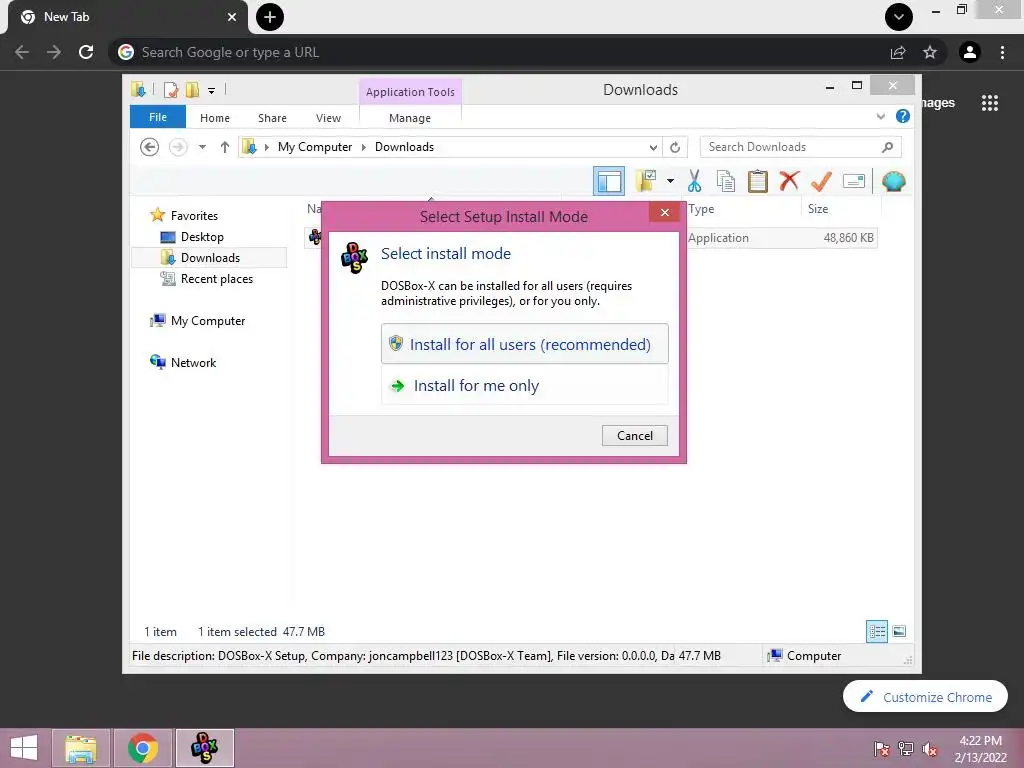The width and height of the screenshot is (1024, 768).
Task: Open the Customize Quick Access Toolbar dropdown
Action: click(212, 90)
